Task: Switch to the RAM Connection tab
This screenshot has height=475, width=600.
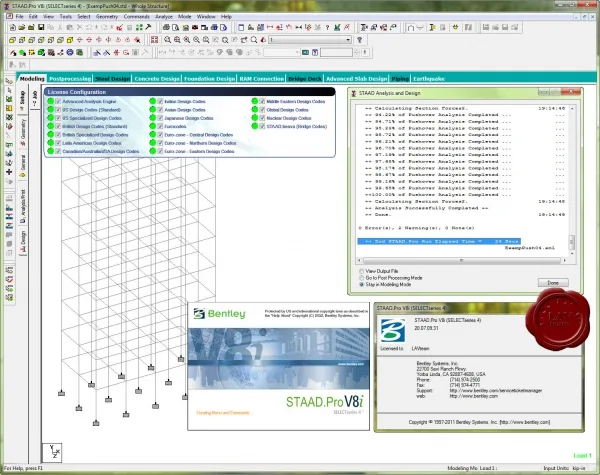Action: click(262, 78)
